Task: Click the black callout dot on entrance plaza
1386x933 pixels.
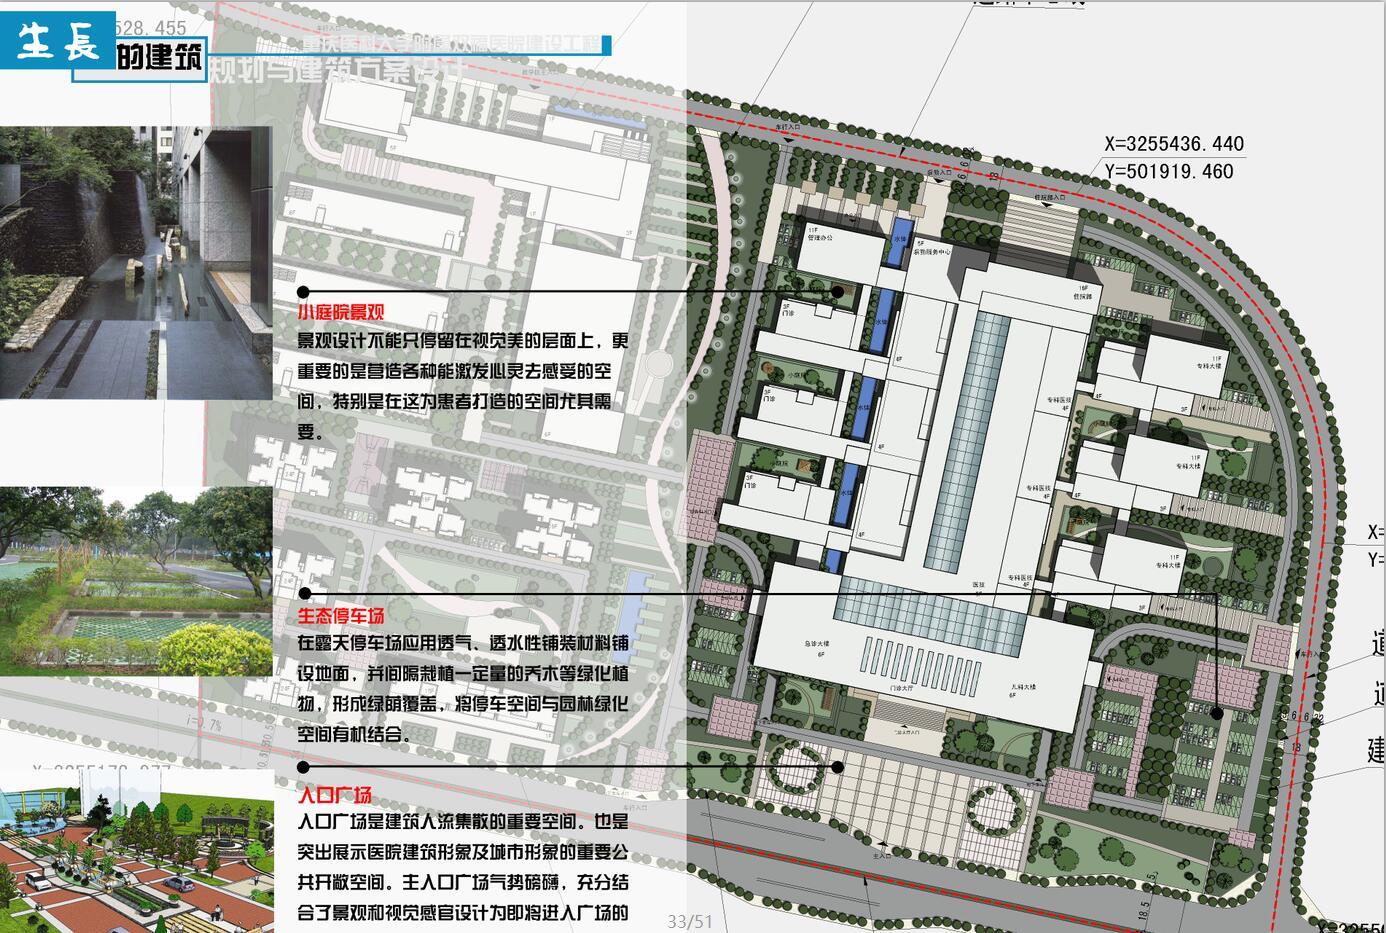Action: [x=838, y=767]
